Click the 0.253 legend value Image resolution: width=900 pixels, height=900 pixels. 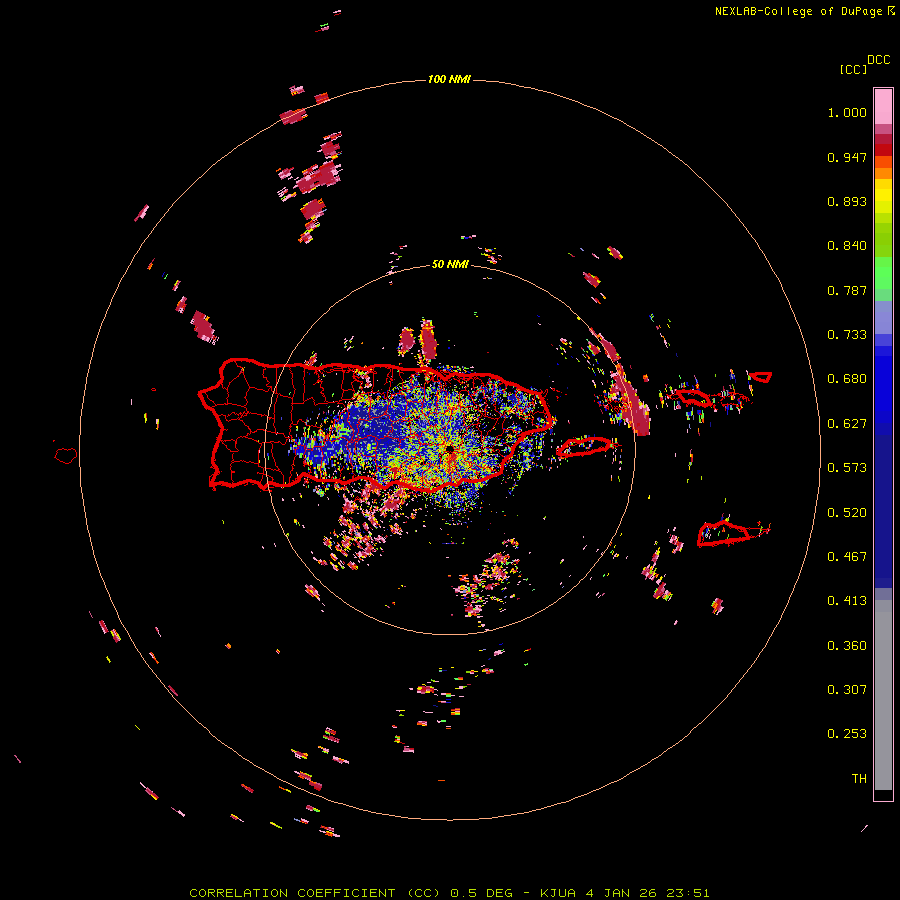[x=847, y=734]
